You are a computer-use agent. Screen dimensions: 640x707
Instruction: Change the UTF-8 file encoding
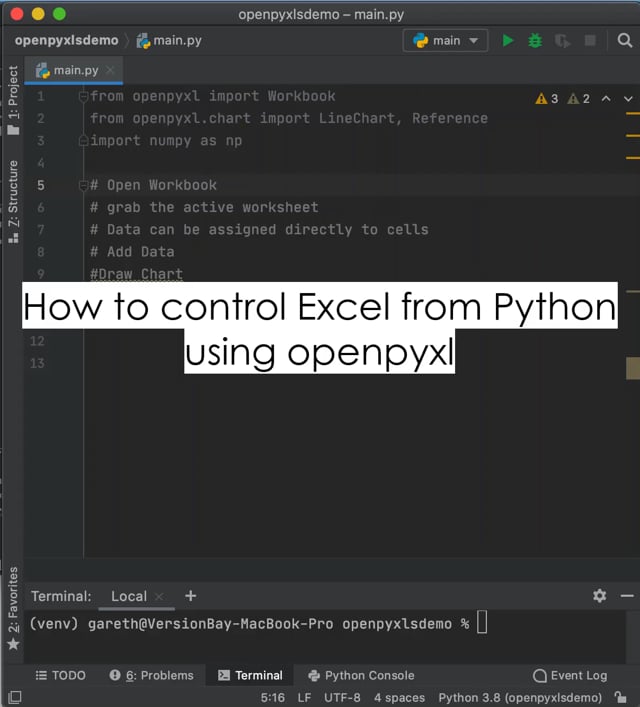pyautogui.click(x=342, y=698)
